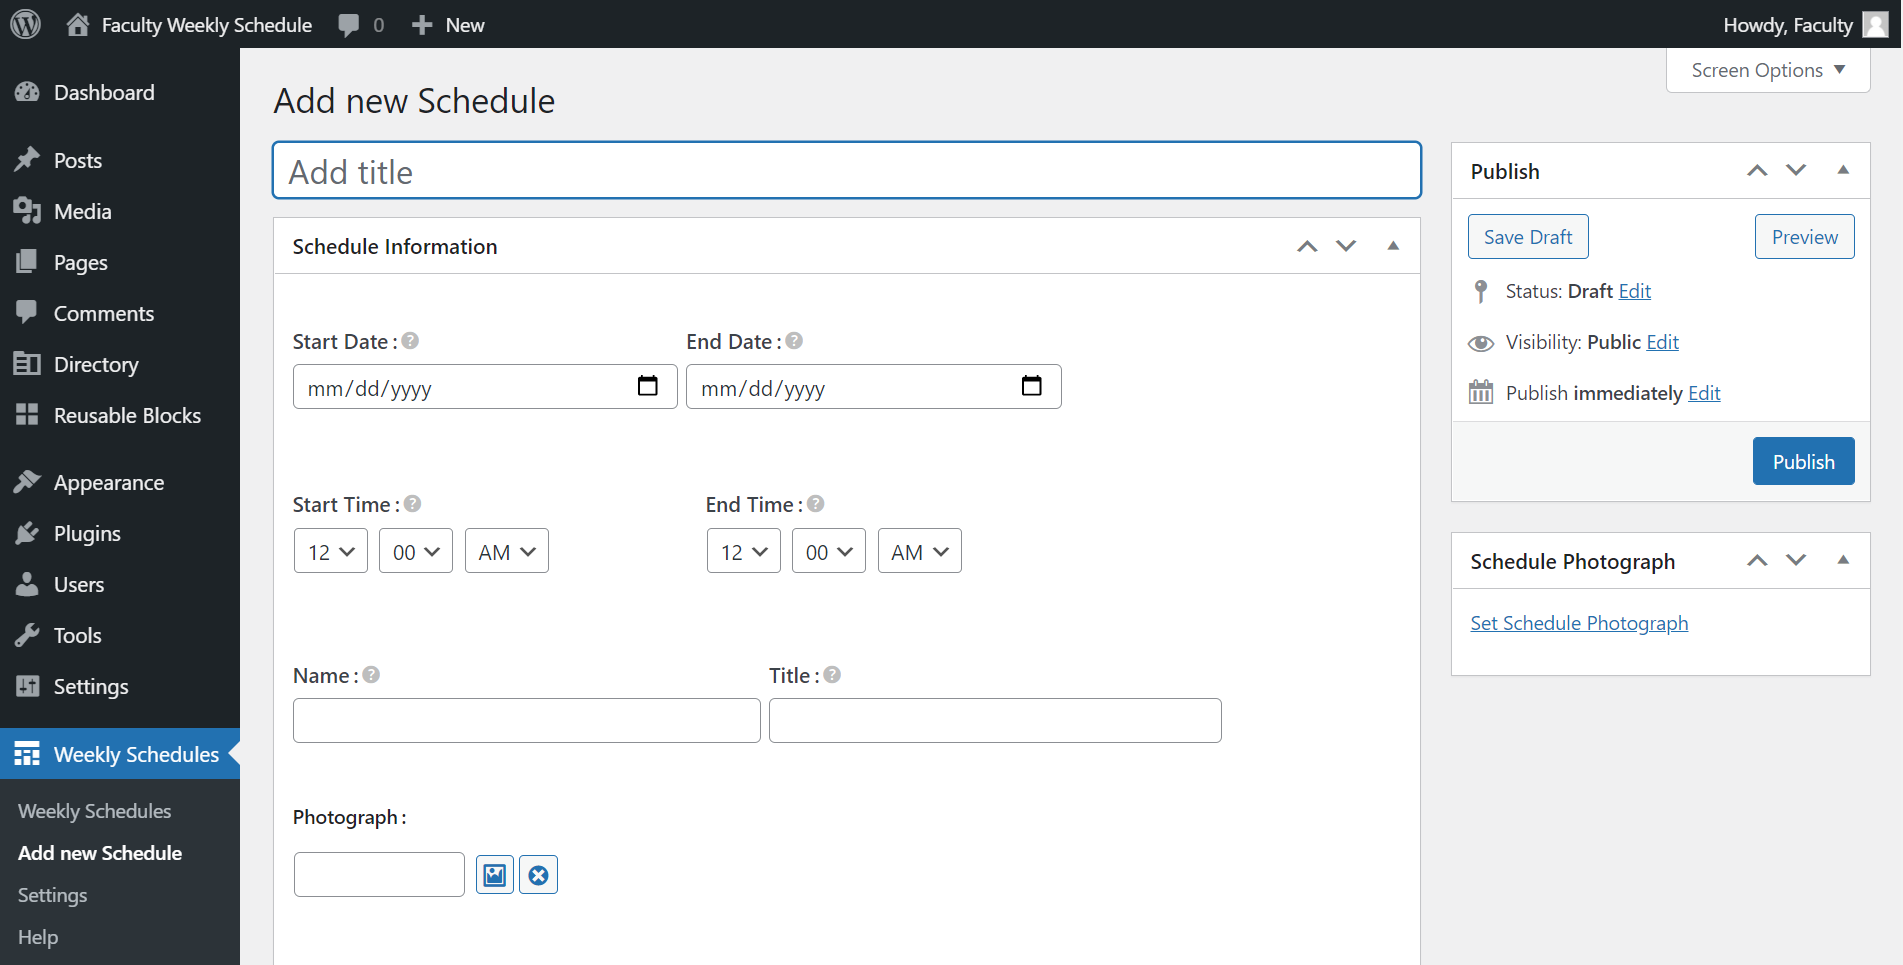Expand the Screen Options dropdown
This screenshot has width=1903, height=965.
pyautogui.click(x=1767, y=70)
